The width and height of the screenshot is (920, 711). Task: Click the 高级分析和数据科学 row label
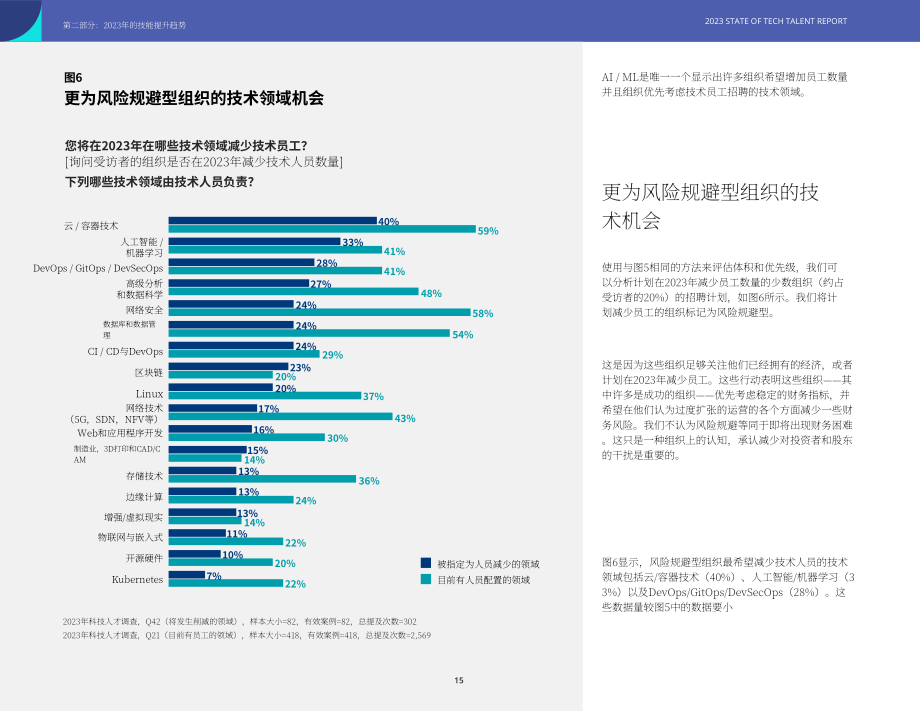pos(140,289)
